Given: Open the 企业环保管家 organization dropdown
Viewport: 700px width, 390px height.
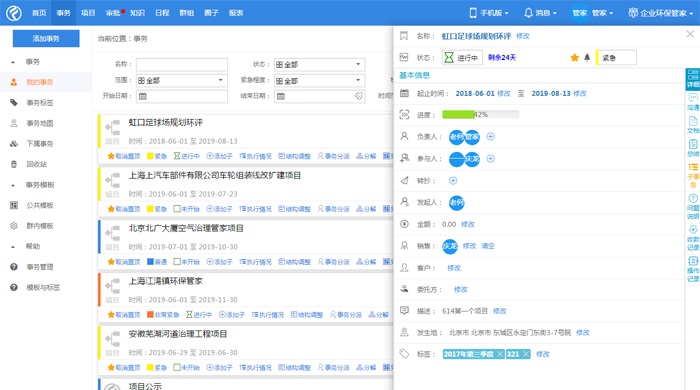Looking at the screenshot, I should (661, 13).
